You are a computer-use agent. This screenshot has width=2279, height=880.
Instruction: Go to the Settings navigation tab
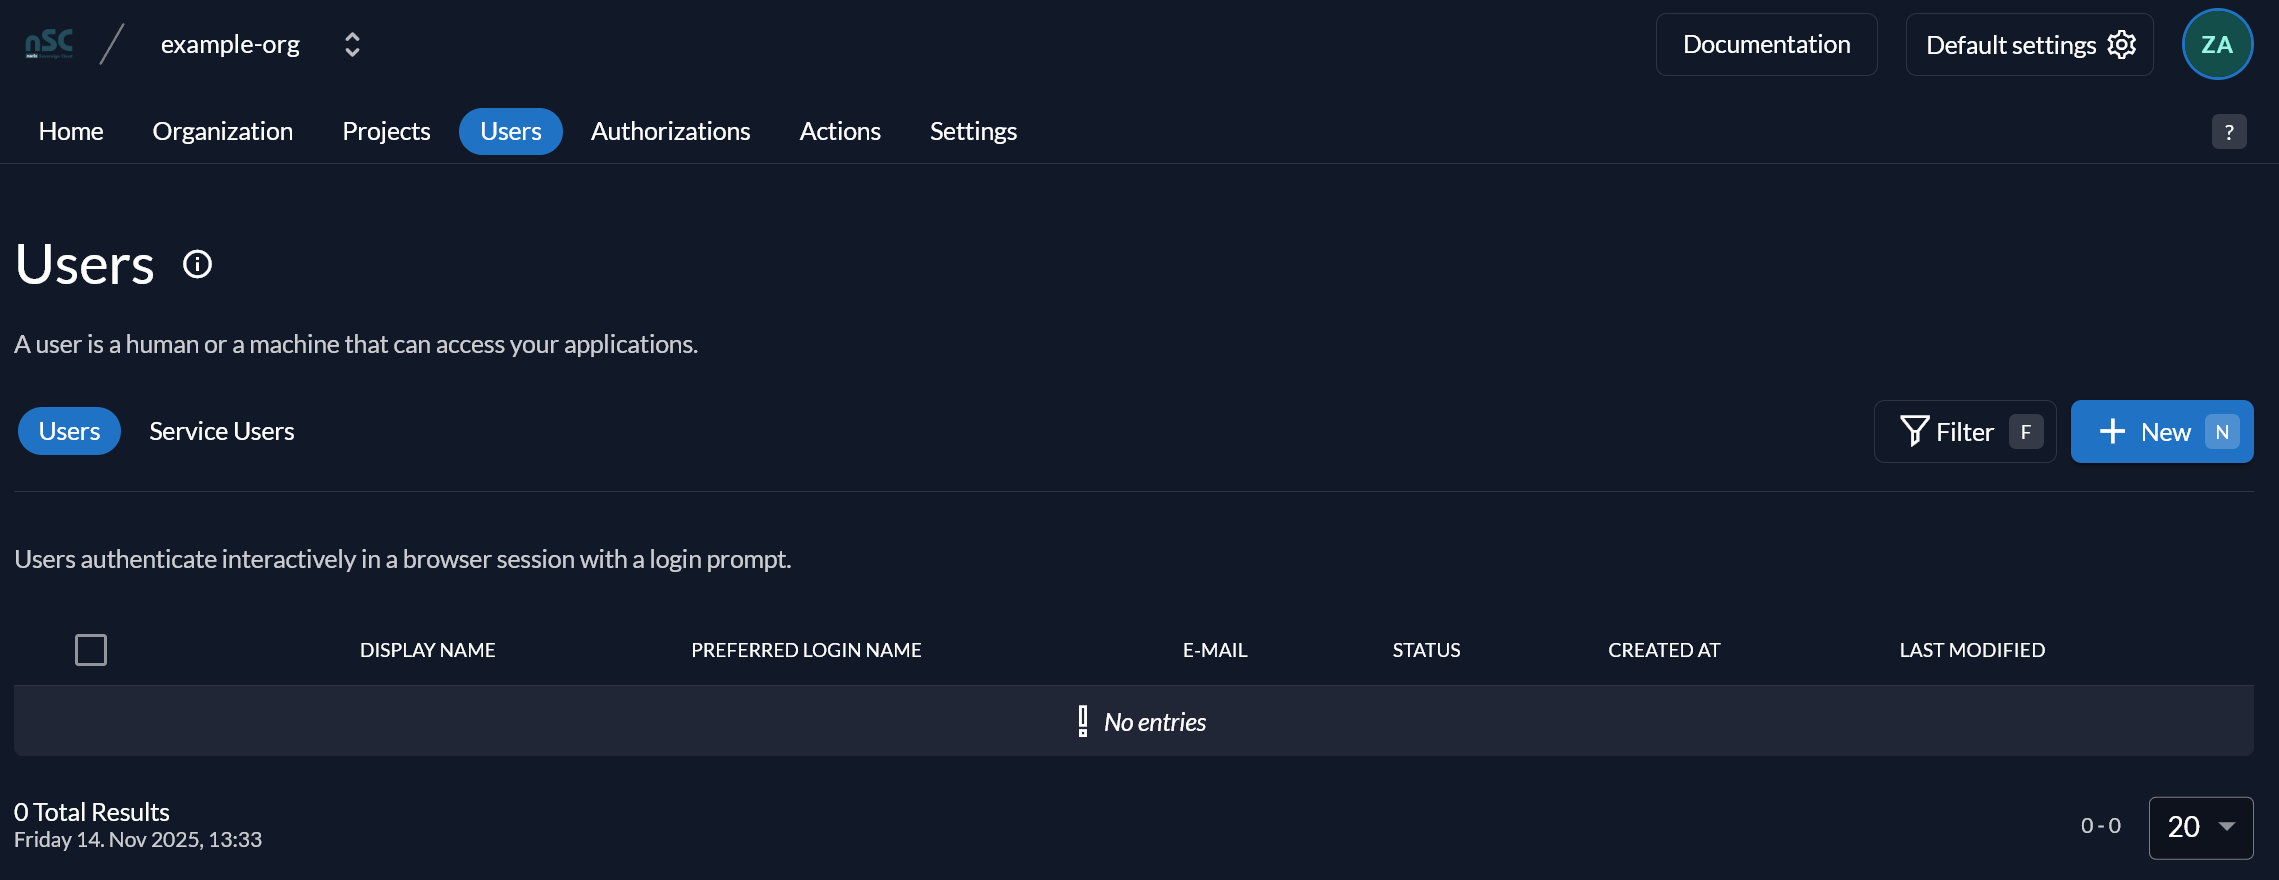pyautogui.click(x=973, y=131)
